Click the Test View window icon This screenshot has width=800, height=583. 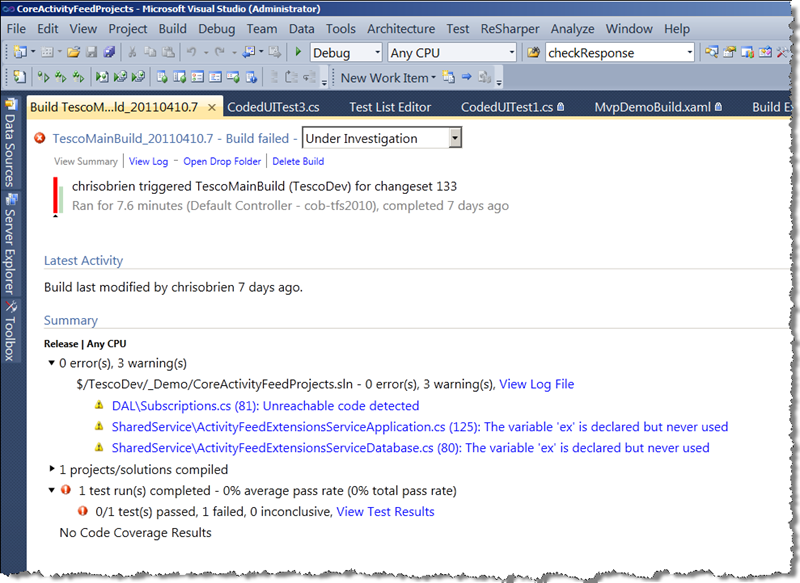tap(162, 77)
